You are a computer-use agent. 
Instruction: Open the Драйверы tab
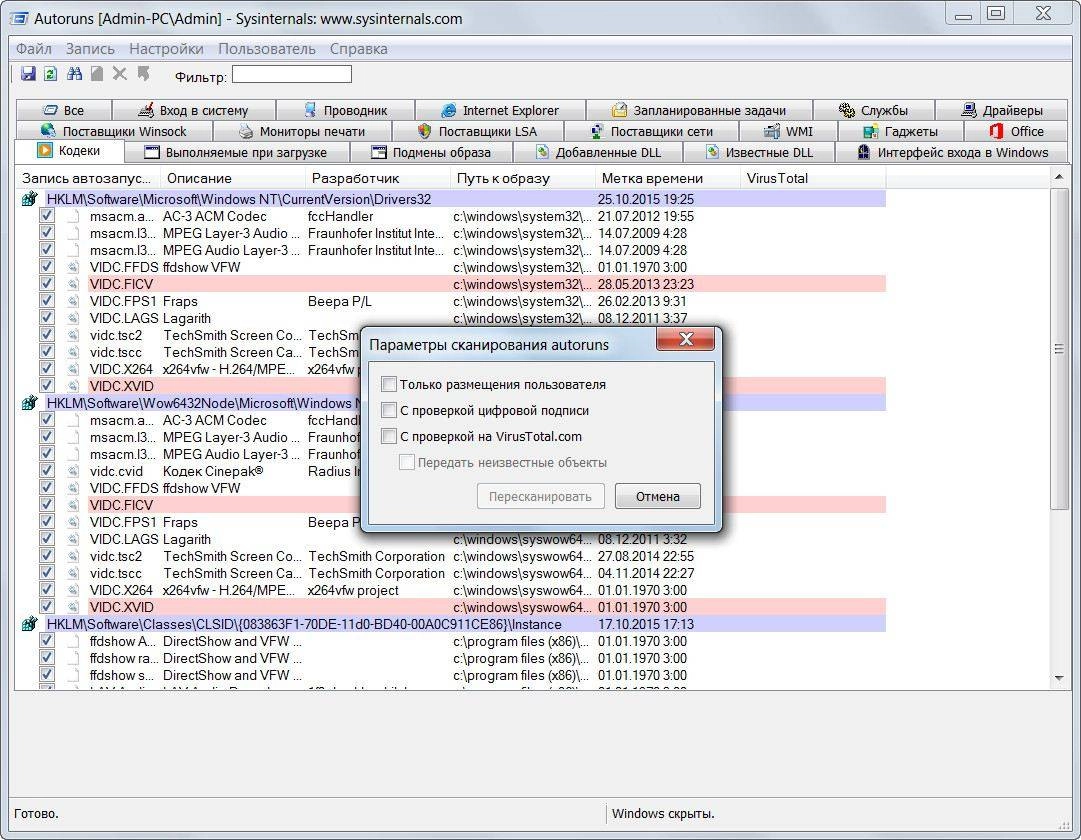pos(1002,110)
